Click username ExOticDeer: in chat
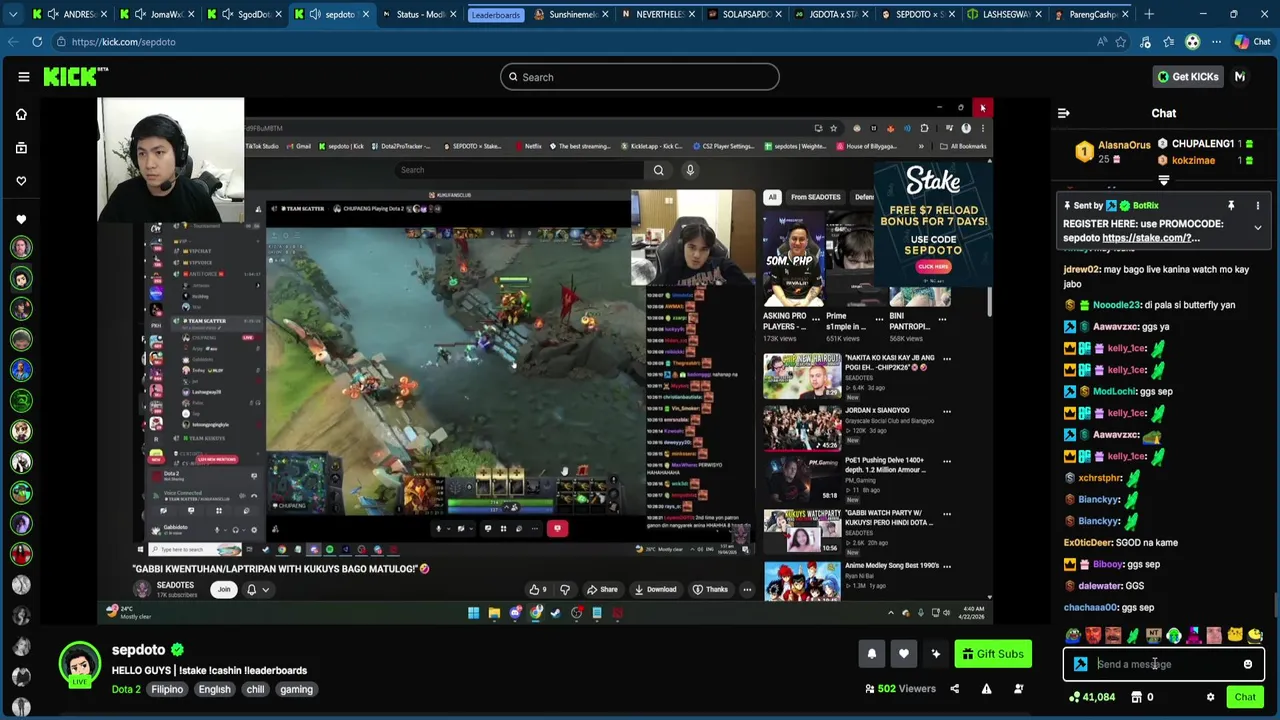This screenshot has height=720, width=1280. coord(1088,543)
